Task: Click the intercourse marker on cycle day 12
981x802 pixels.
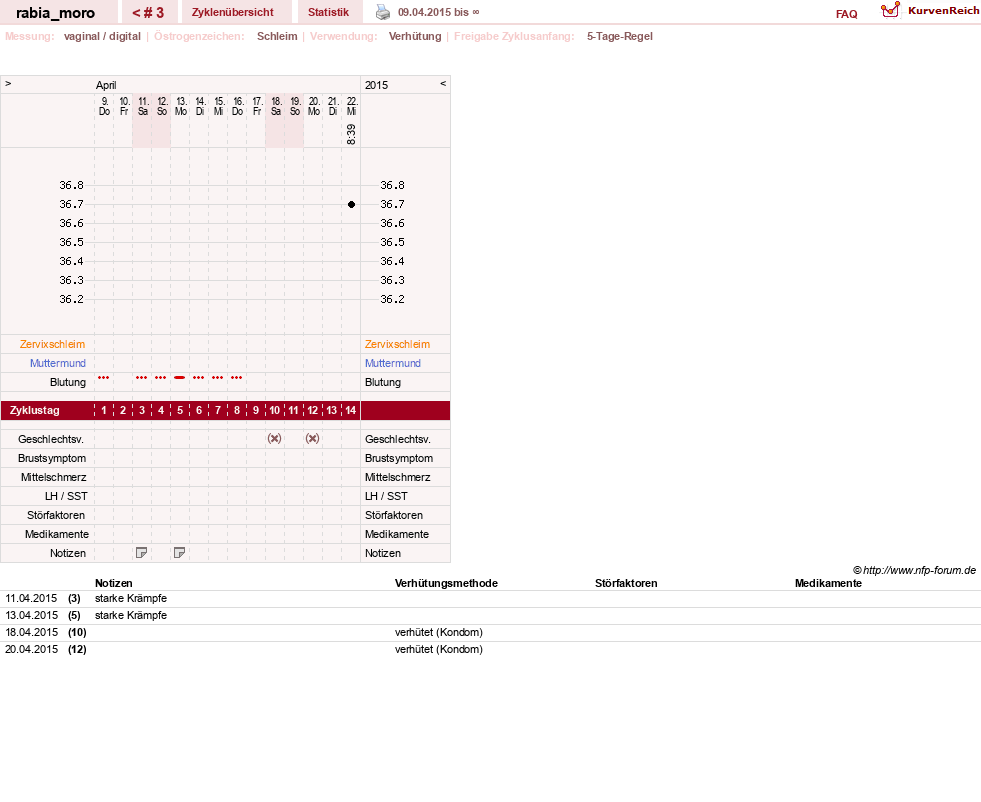Action: [313, 439]
